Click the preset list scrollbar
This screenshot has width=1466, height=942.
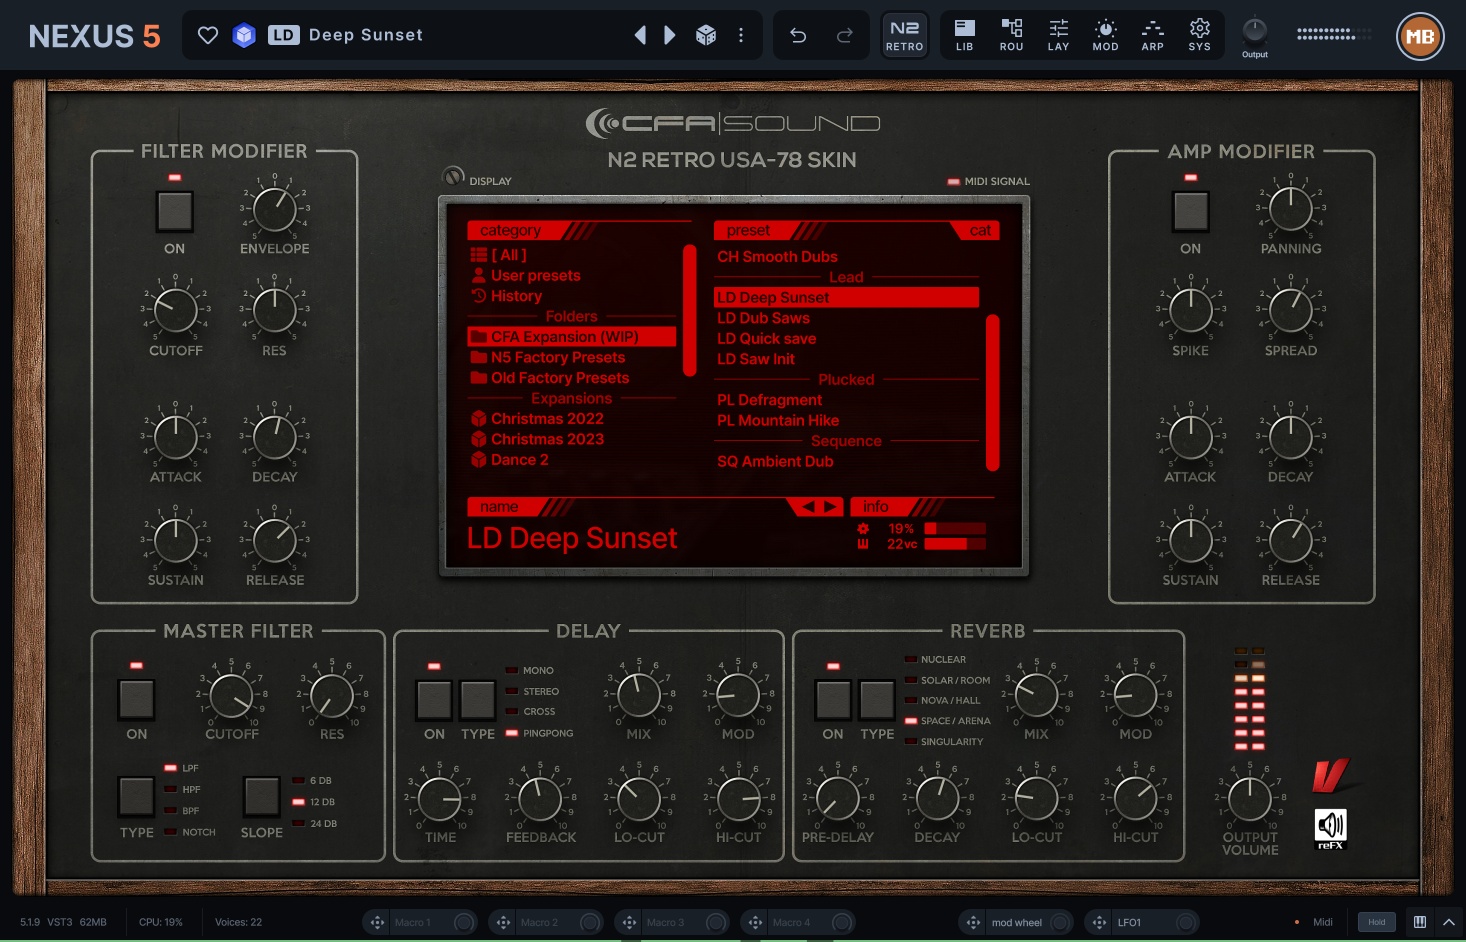993,392
